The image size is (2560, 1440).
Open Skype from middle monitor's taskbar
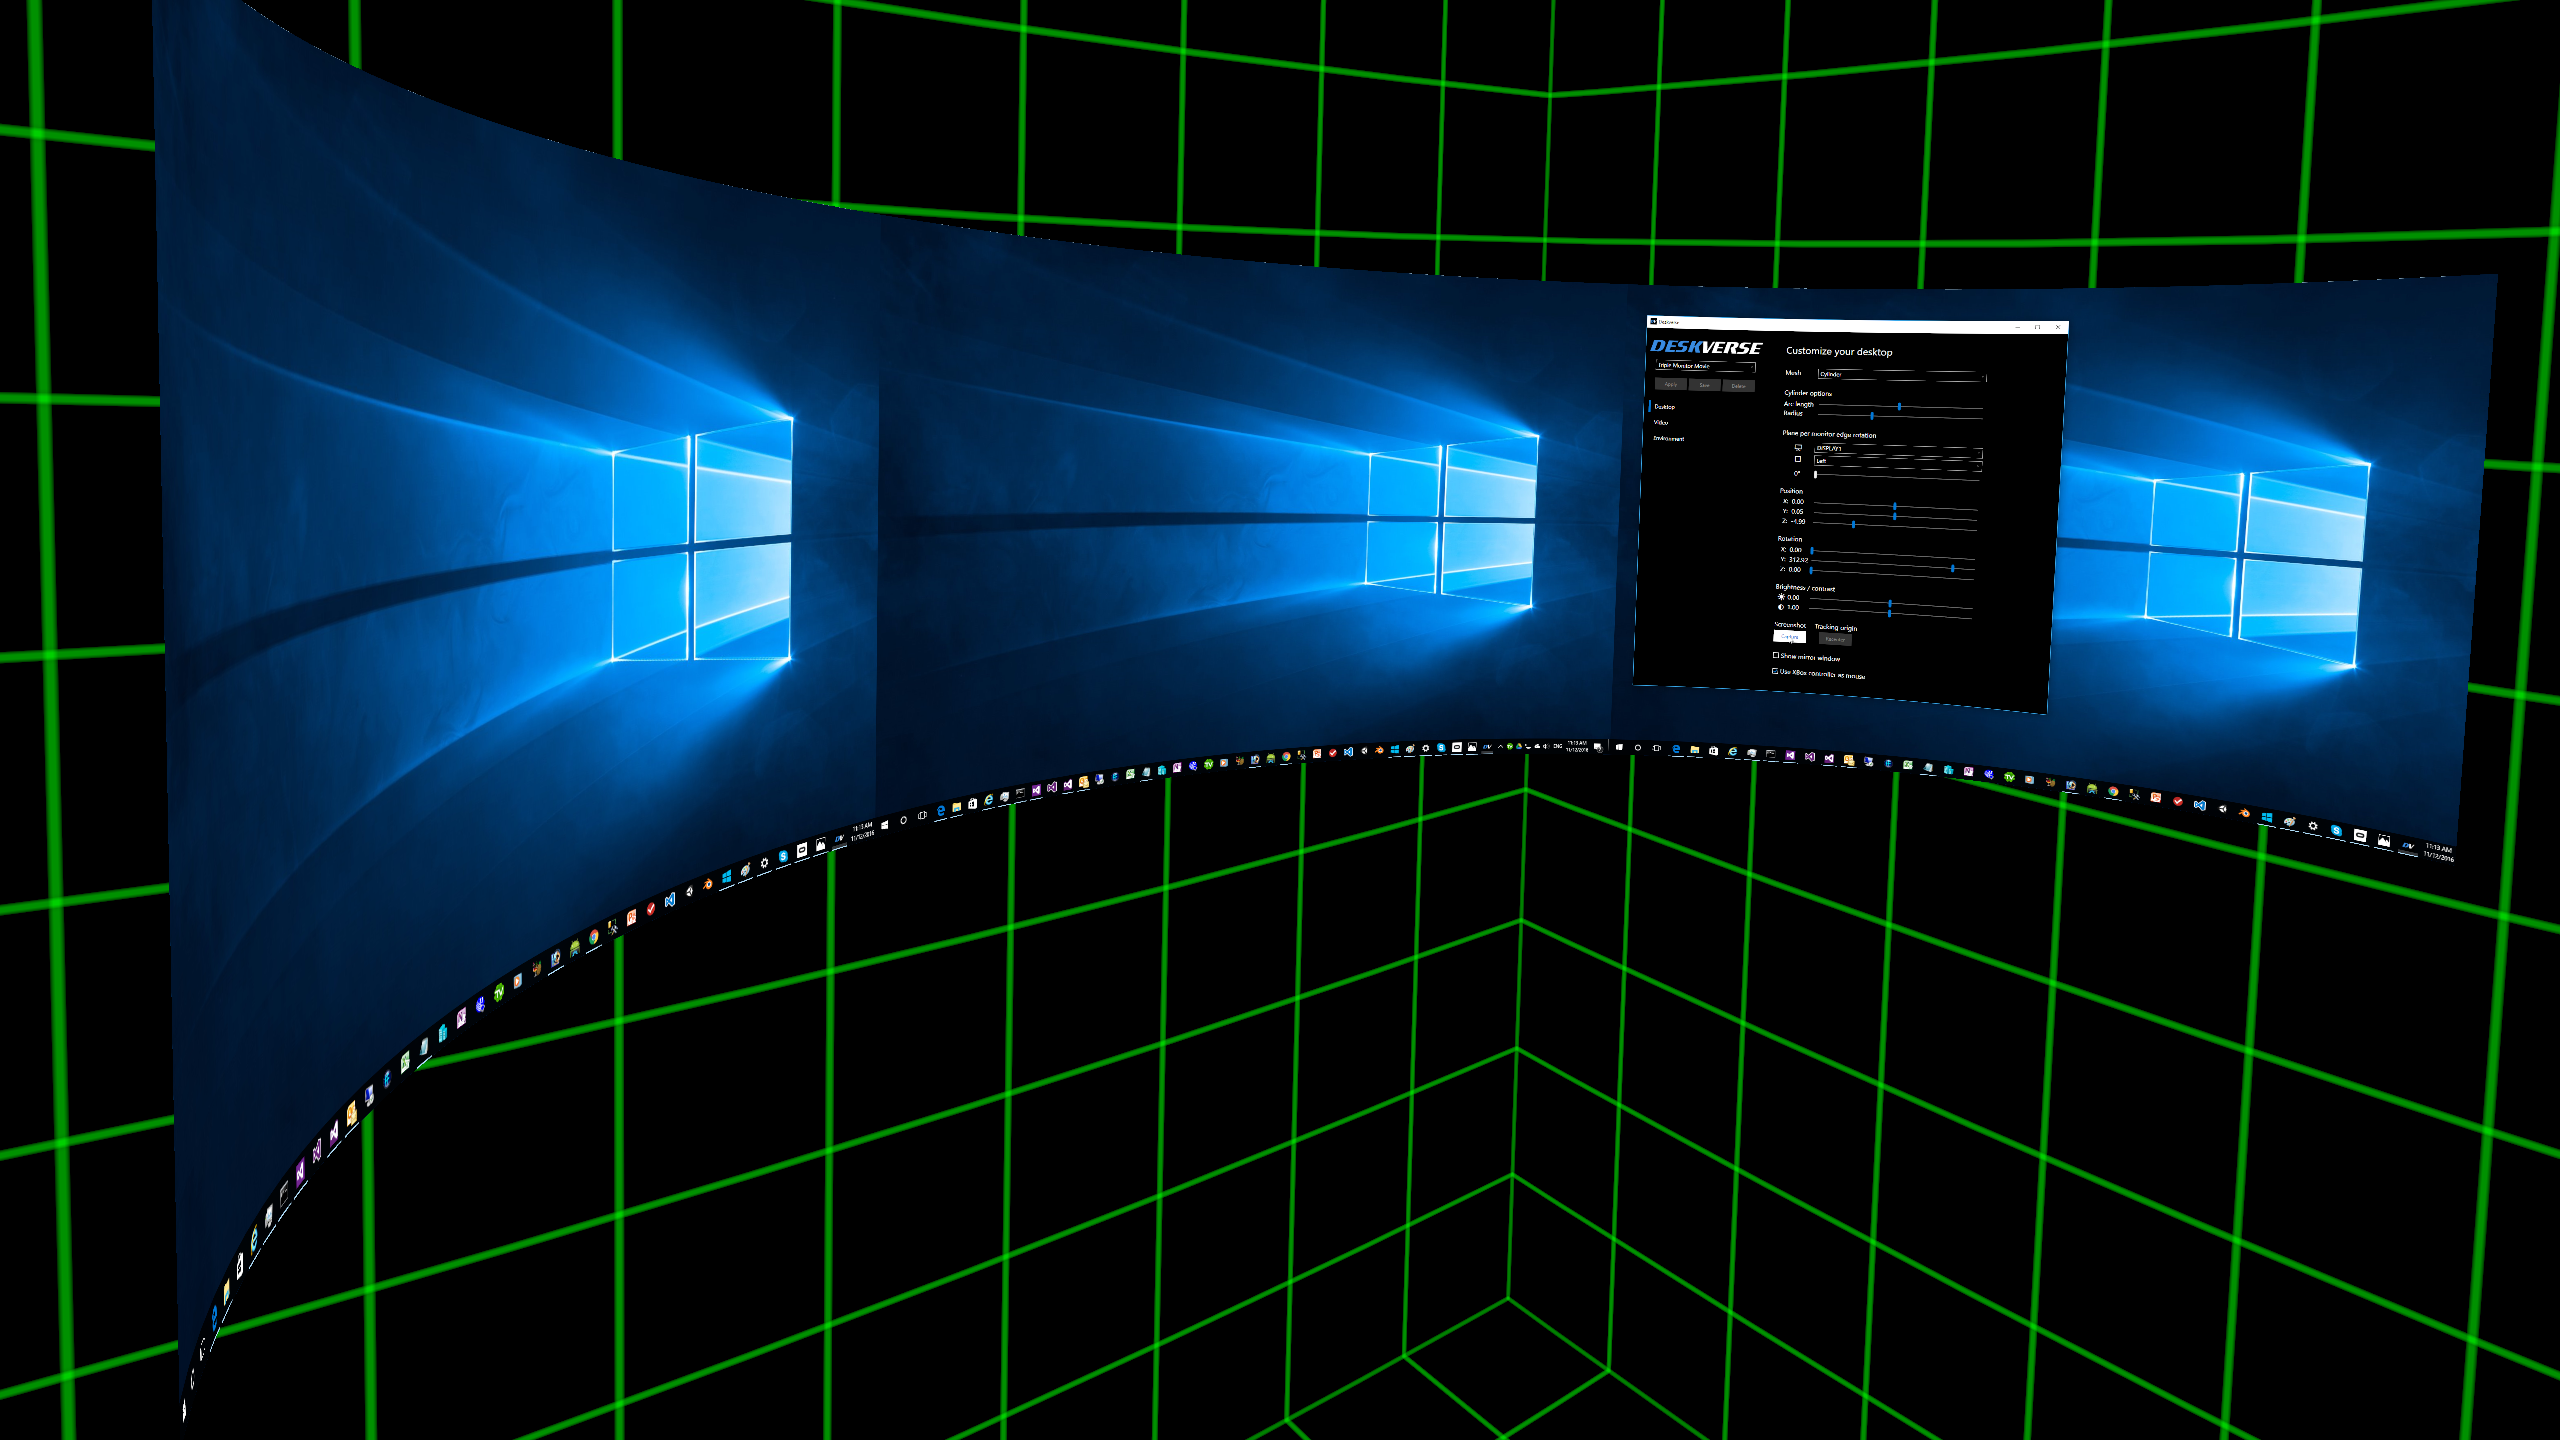pyautogui.click(x=1441, y=748)
